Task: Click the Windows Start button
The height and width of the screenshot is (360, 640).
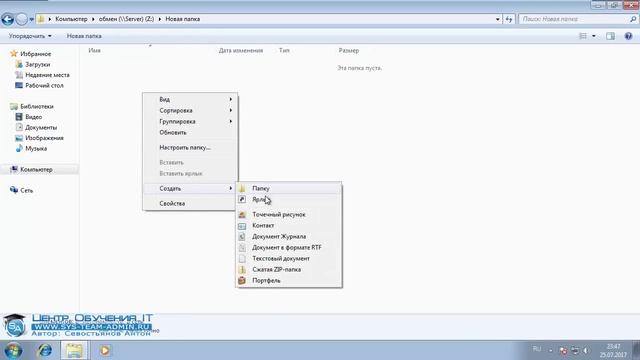Action: tap(13, 351)
